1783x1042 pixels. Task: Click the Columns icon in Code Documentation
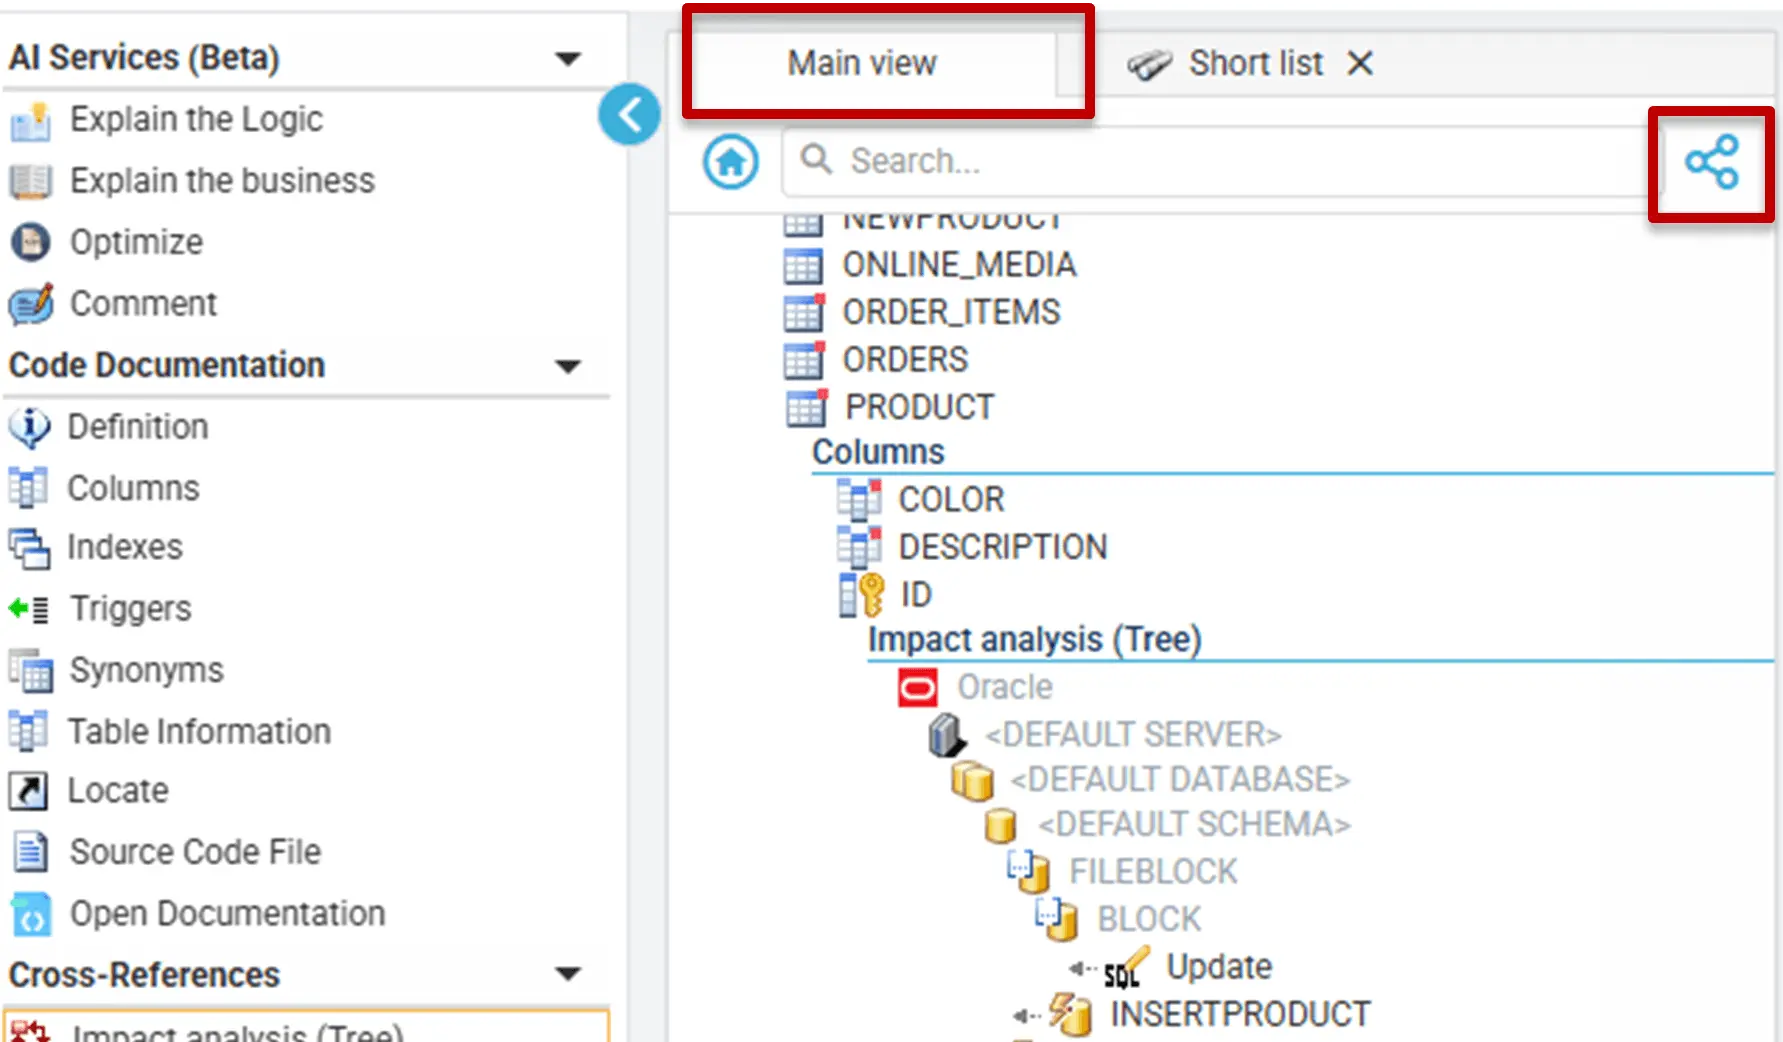click(28, 488)
